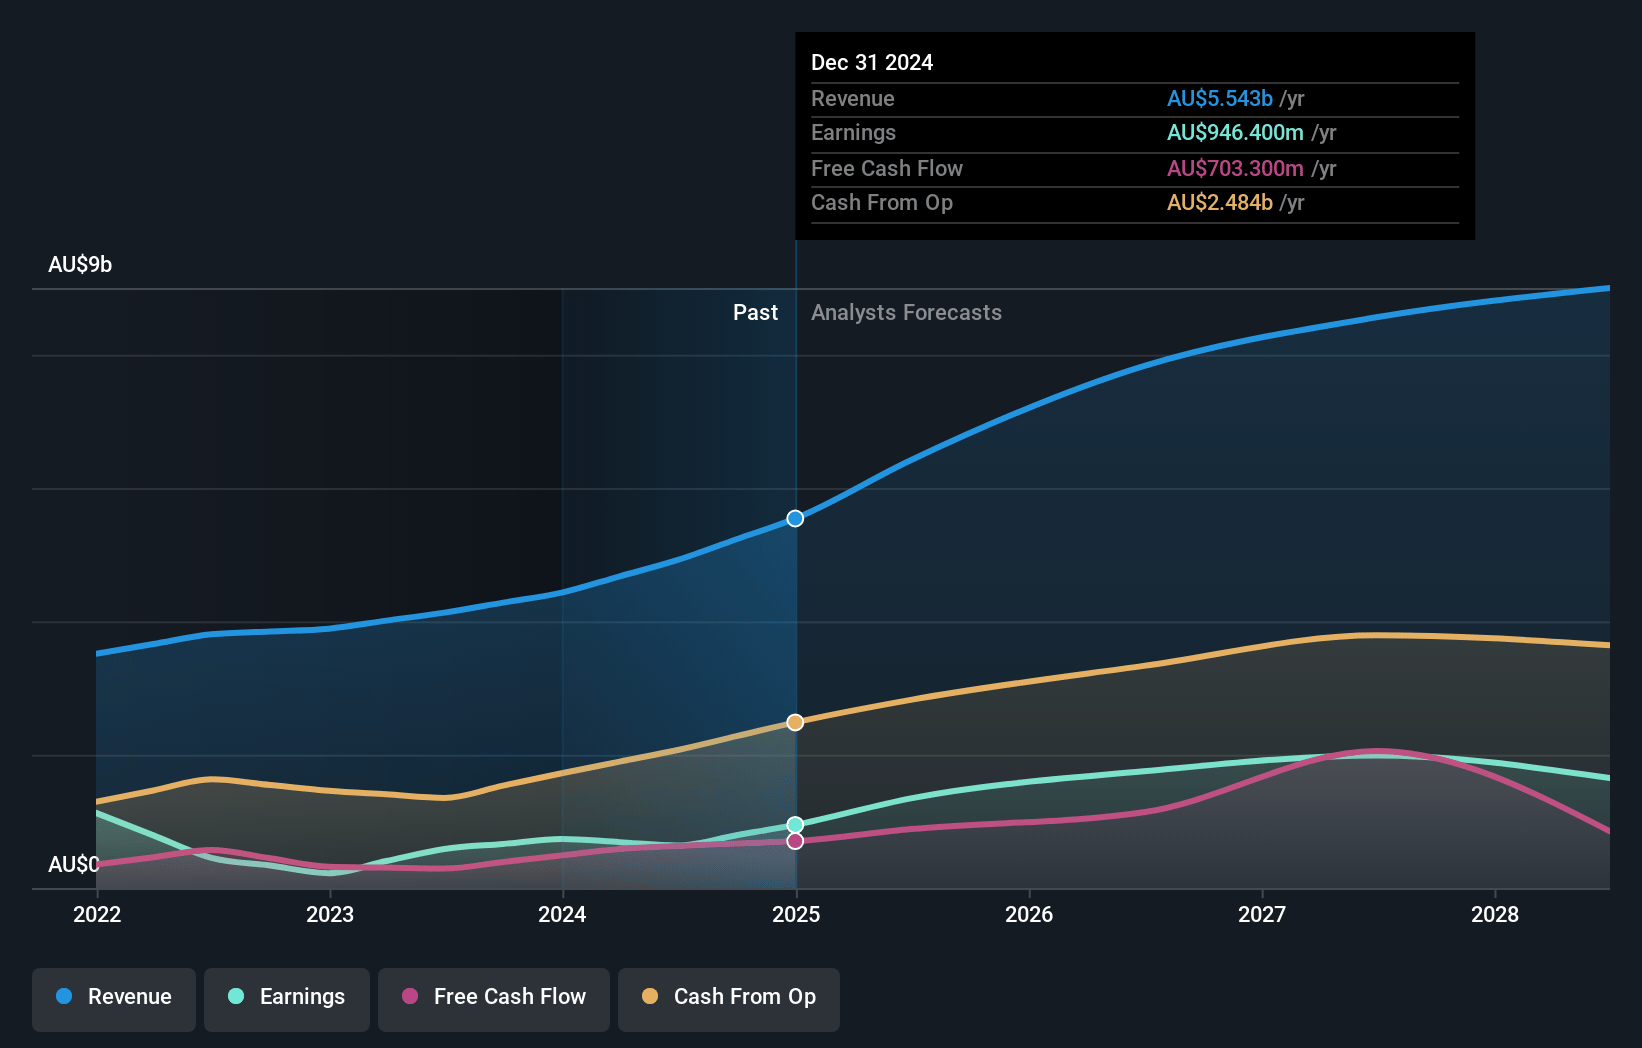1642x1048 pixels.
Task: Click the blue Revenue data point marker
Action: (x=795, y=518)
